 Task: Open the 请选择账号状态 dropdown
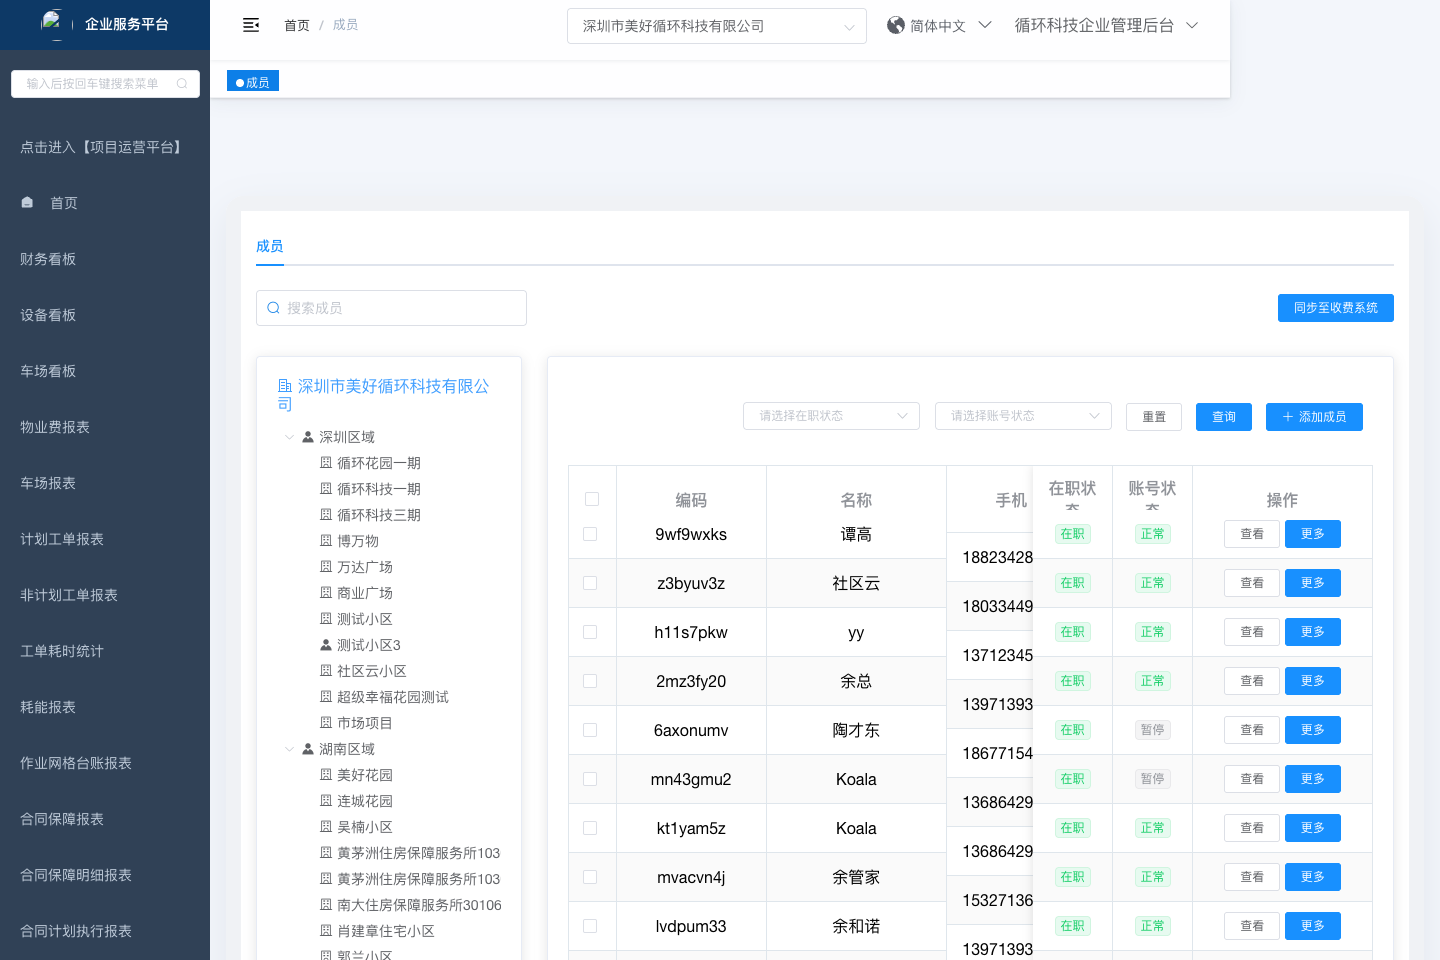pyautogui.click(x=1023, y=416)
